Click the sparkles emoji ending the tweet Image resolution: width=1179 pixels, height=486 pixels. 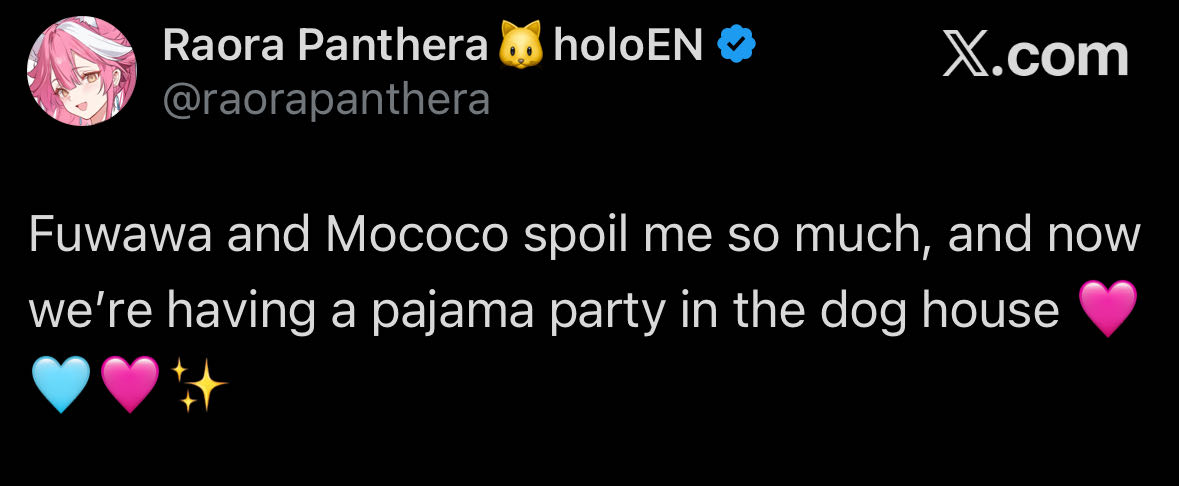199,385
